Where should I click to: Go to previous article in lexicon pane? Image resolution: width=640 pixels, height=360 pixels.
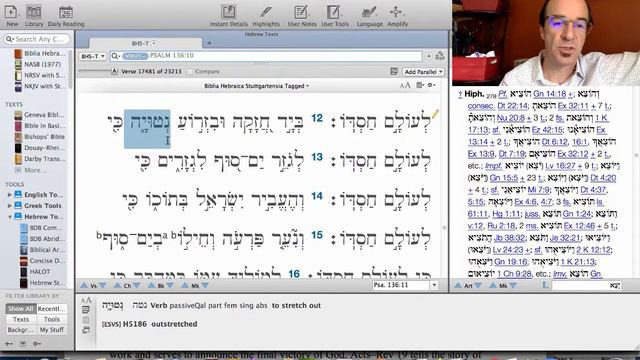[458, 285]
